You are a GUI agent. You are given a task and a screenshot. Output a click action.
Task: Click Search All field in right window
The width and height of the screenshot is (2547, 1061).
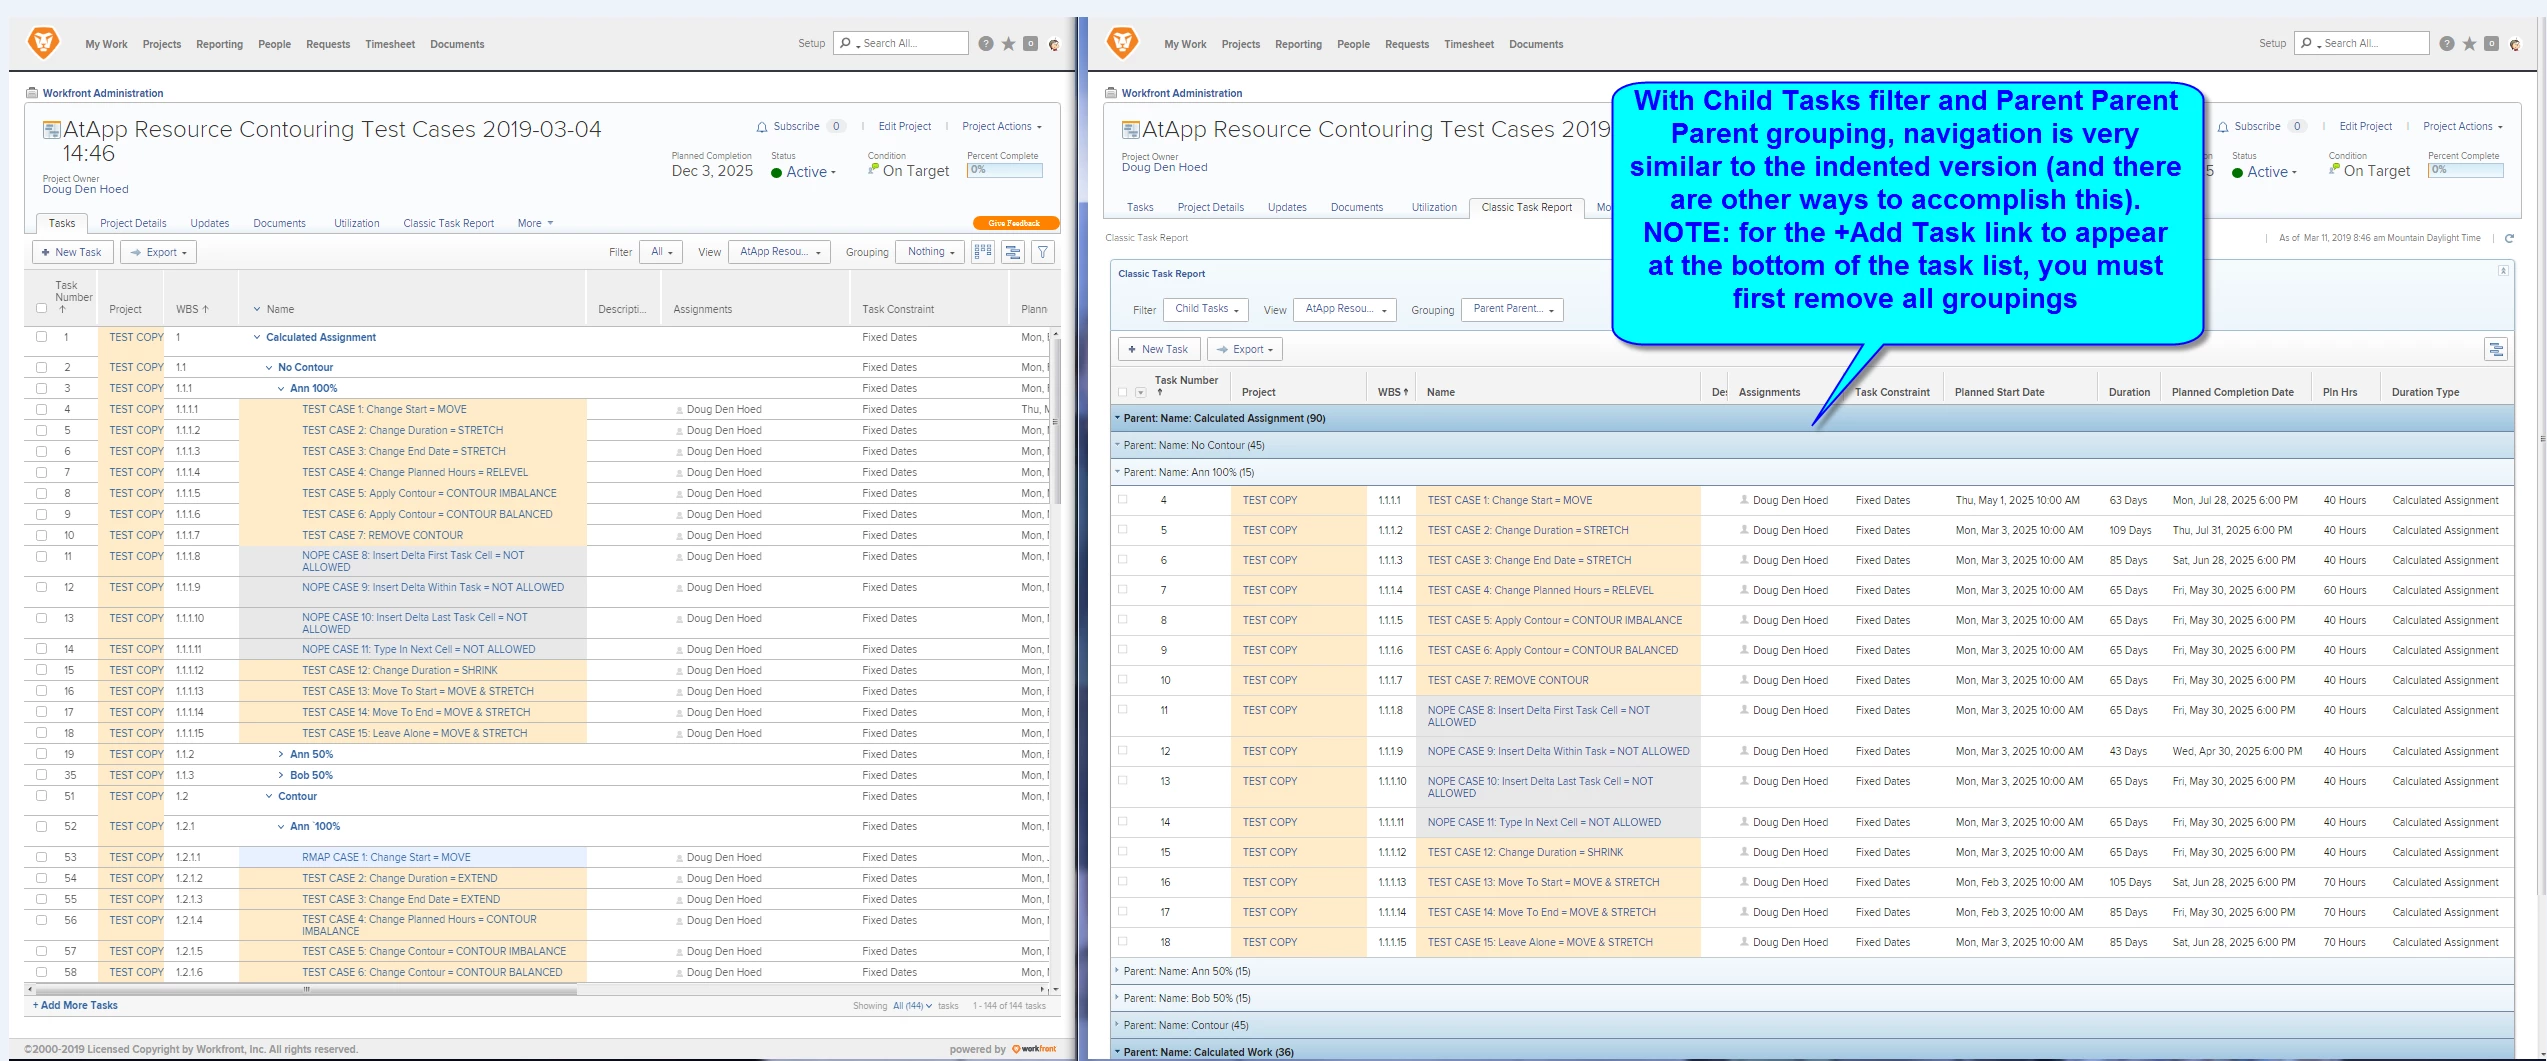pos(2361,43)
